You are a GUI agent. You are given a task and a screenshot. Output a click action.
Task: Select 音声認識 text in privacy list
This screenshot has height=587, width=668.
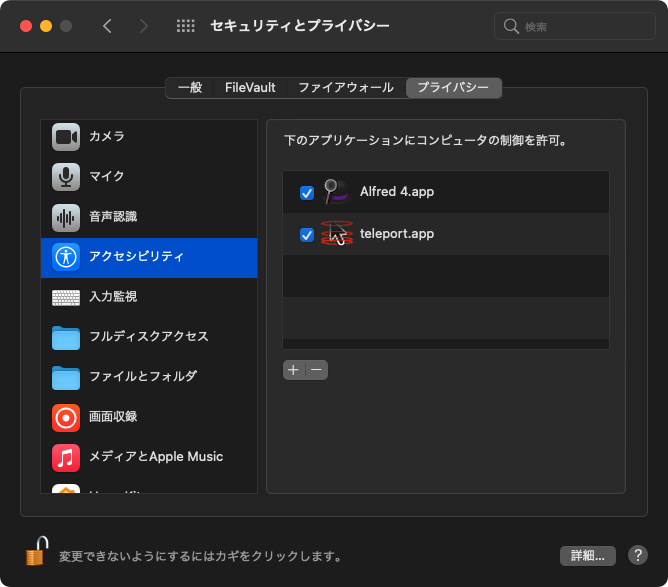point(113,216)
